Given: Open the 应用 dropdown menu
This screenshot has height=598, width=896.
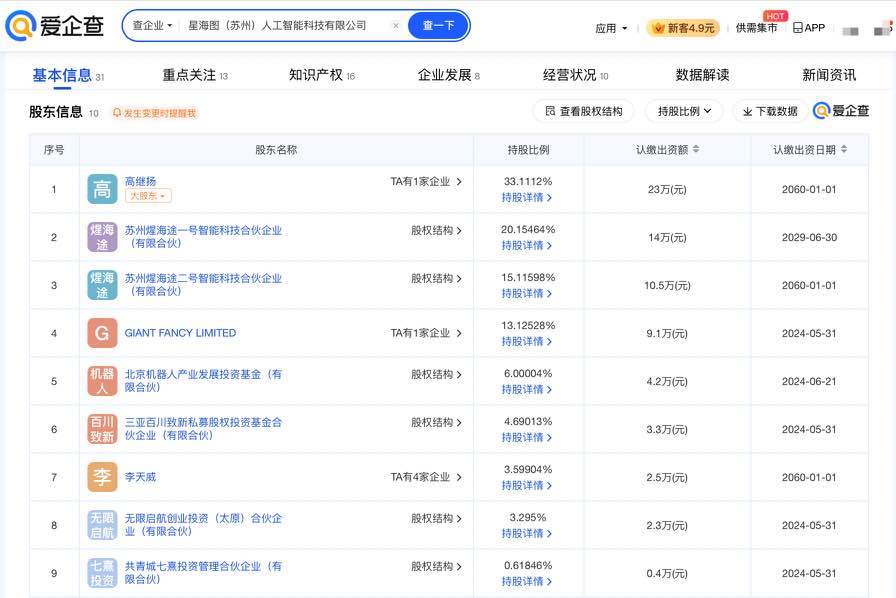Looking at the screenshot, I should [611, 28].
